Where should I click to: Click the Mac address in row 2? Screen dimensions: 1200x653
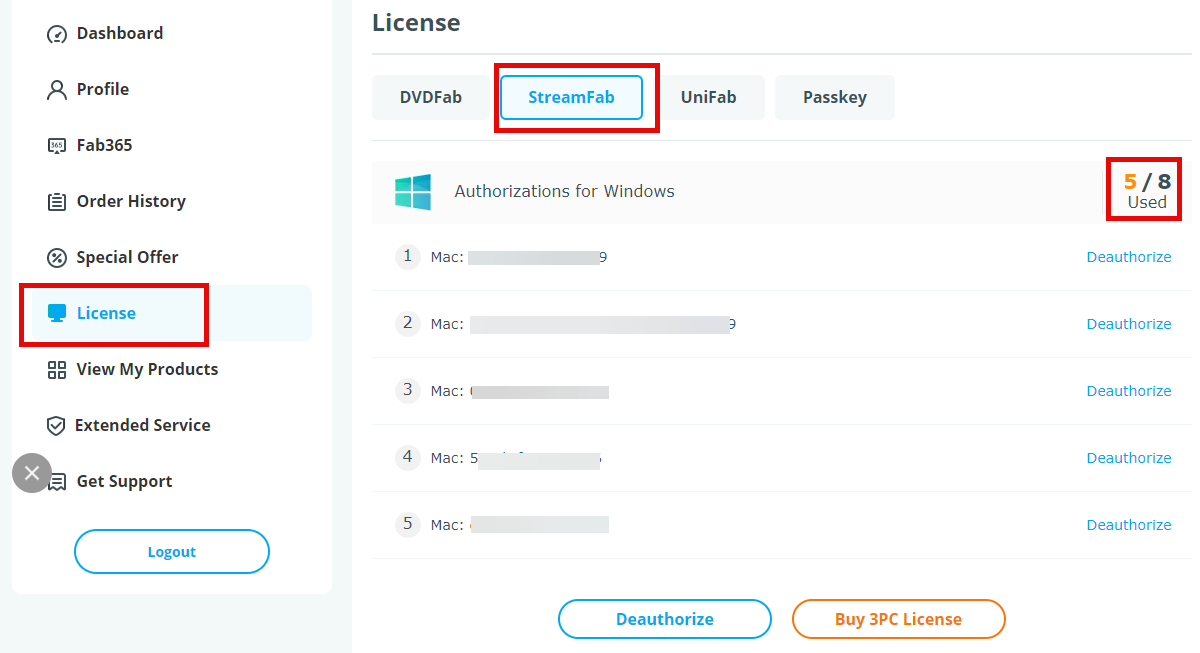[584, 324]
